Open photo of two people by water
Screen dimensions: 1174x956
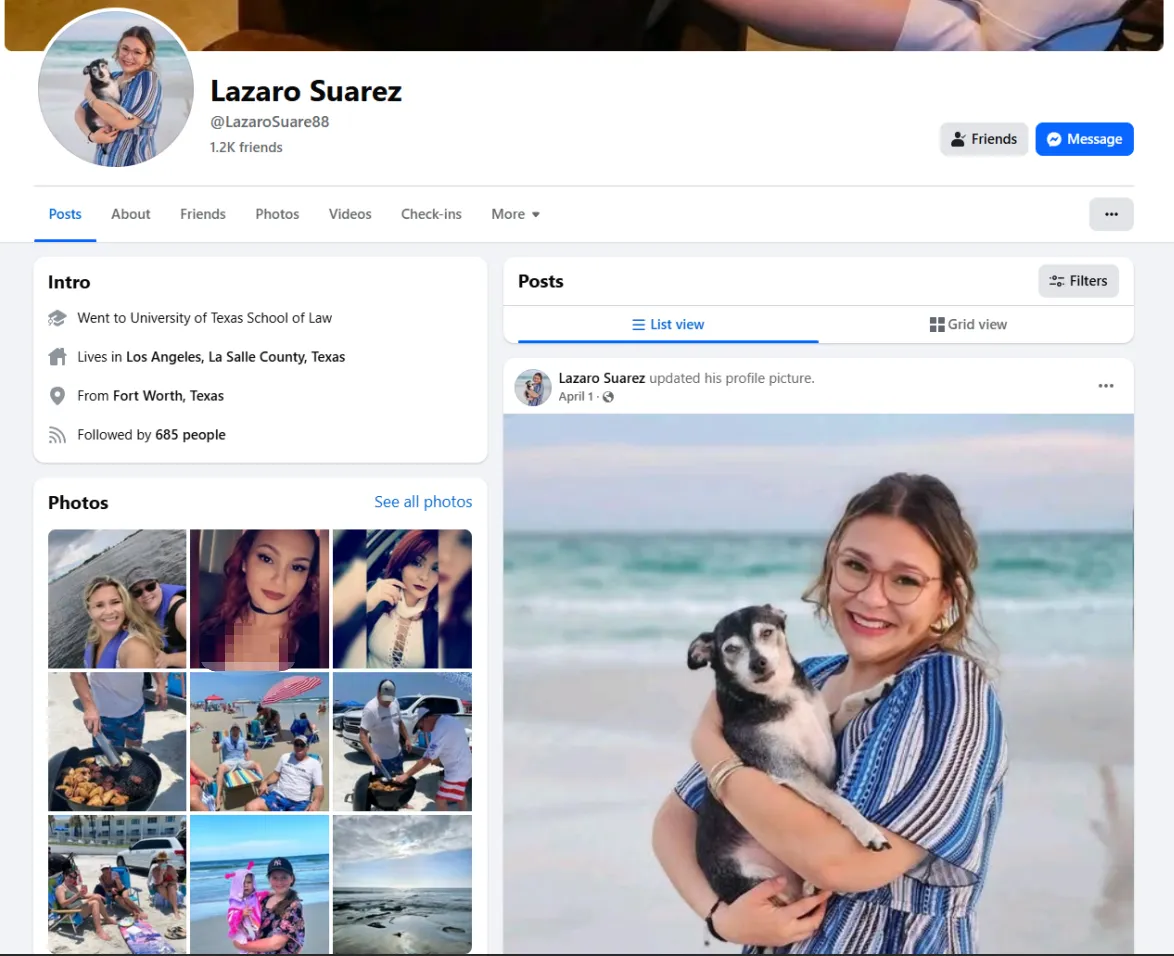coord(117,599)
